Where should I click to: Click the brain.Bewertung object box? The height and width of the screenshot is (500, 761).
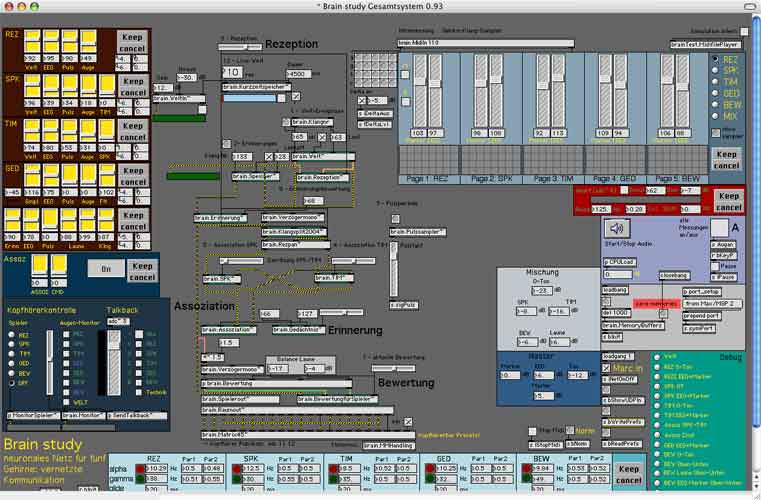point(277,383)
